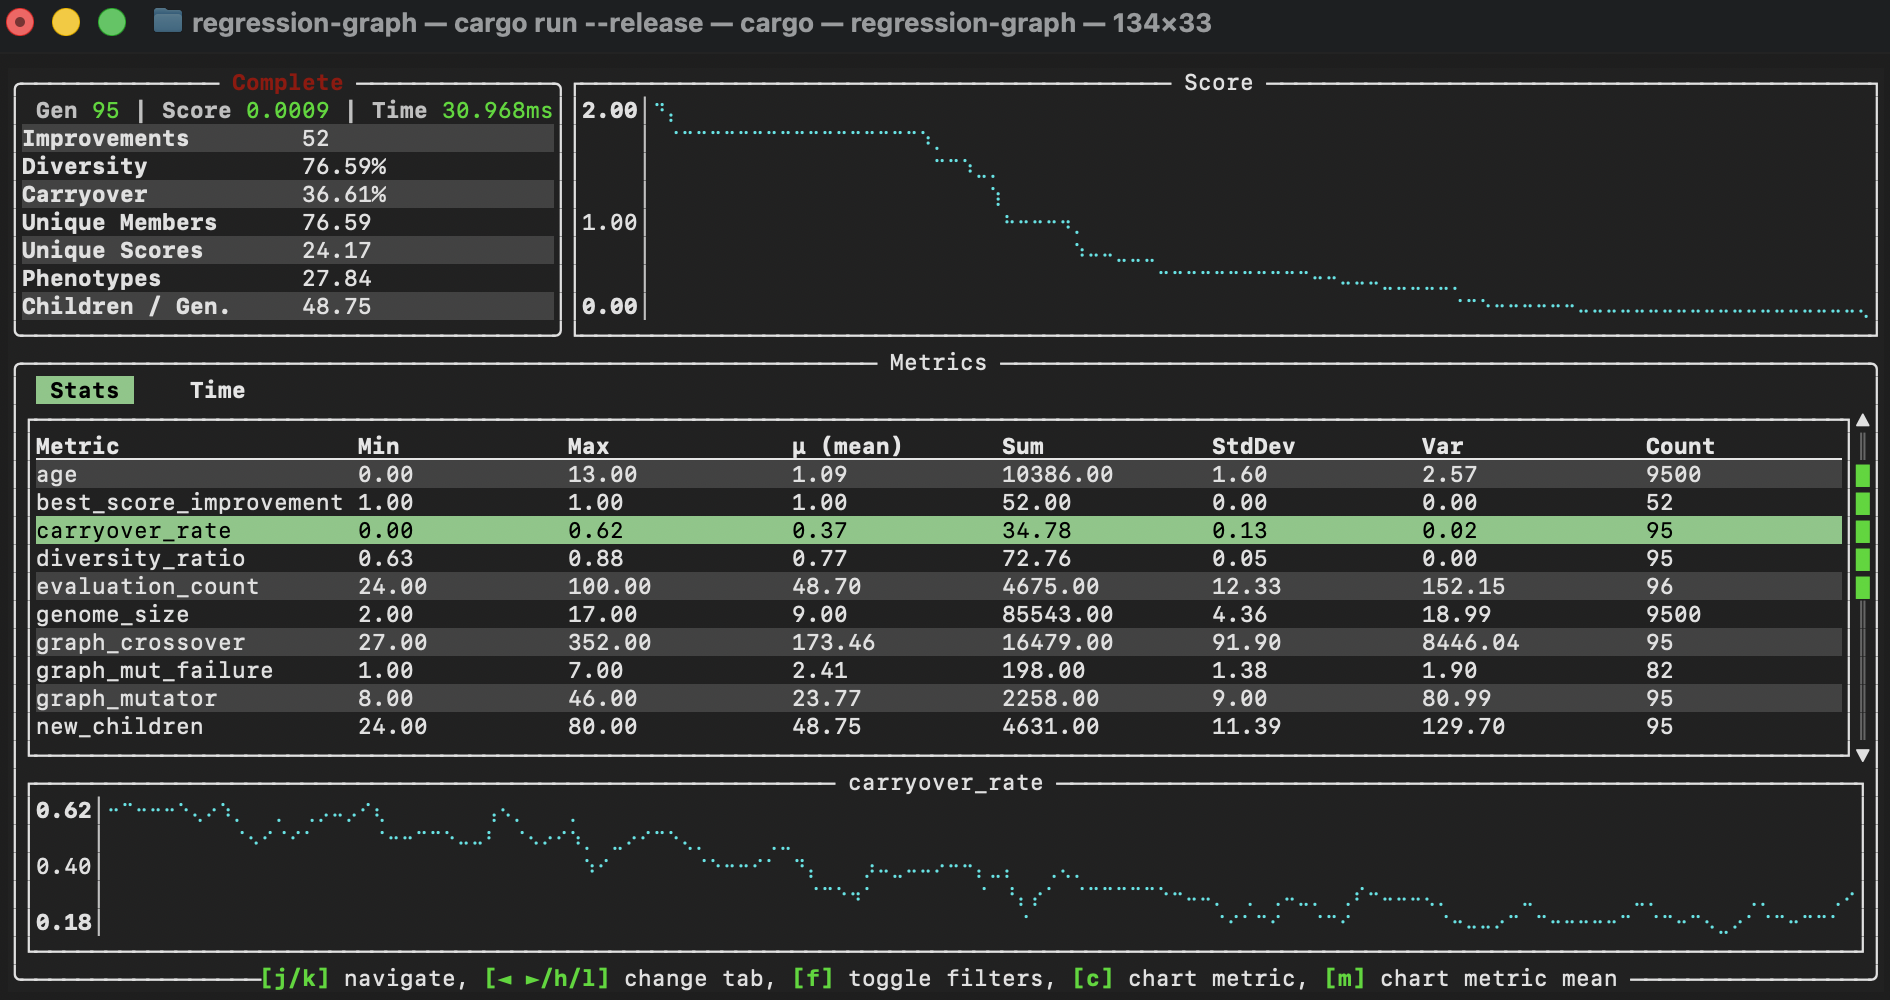Click the green scrollbar thumb in Metrics
The image size is (1890, 1000).
point(1862,530)
